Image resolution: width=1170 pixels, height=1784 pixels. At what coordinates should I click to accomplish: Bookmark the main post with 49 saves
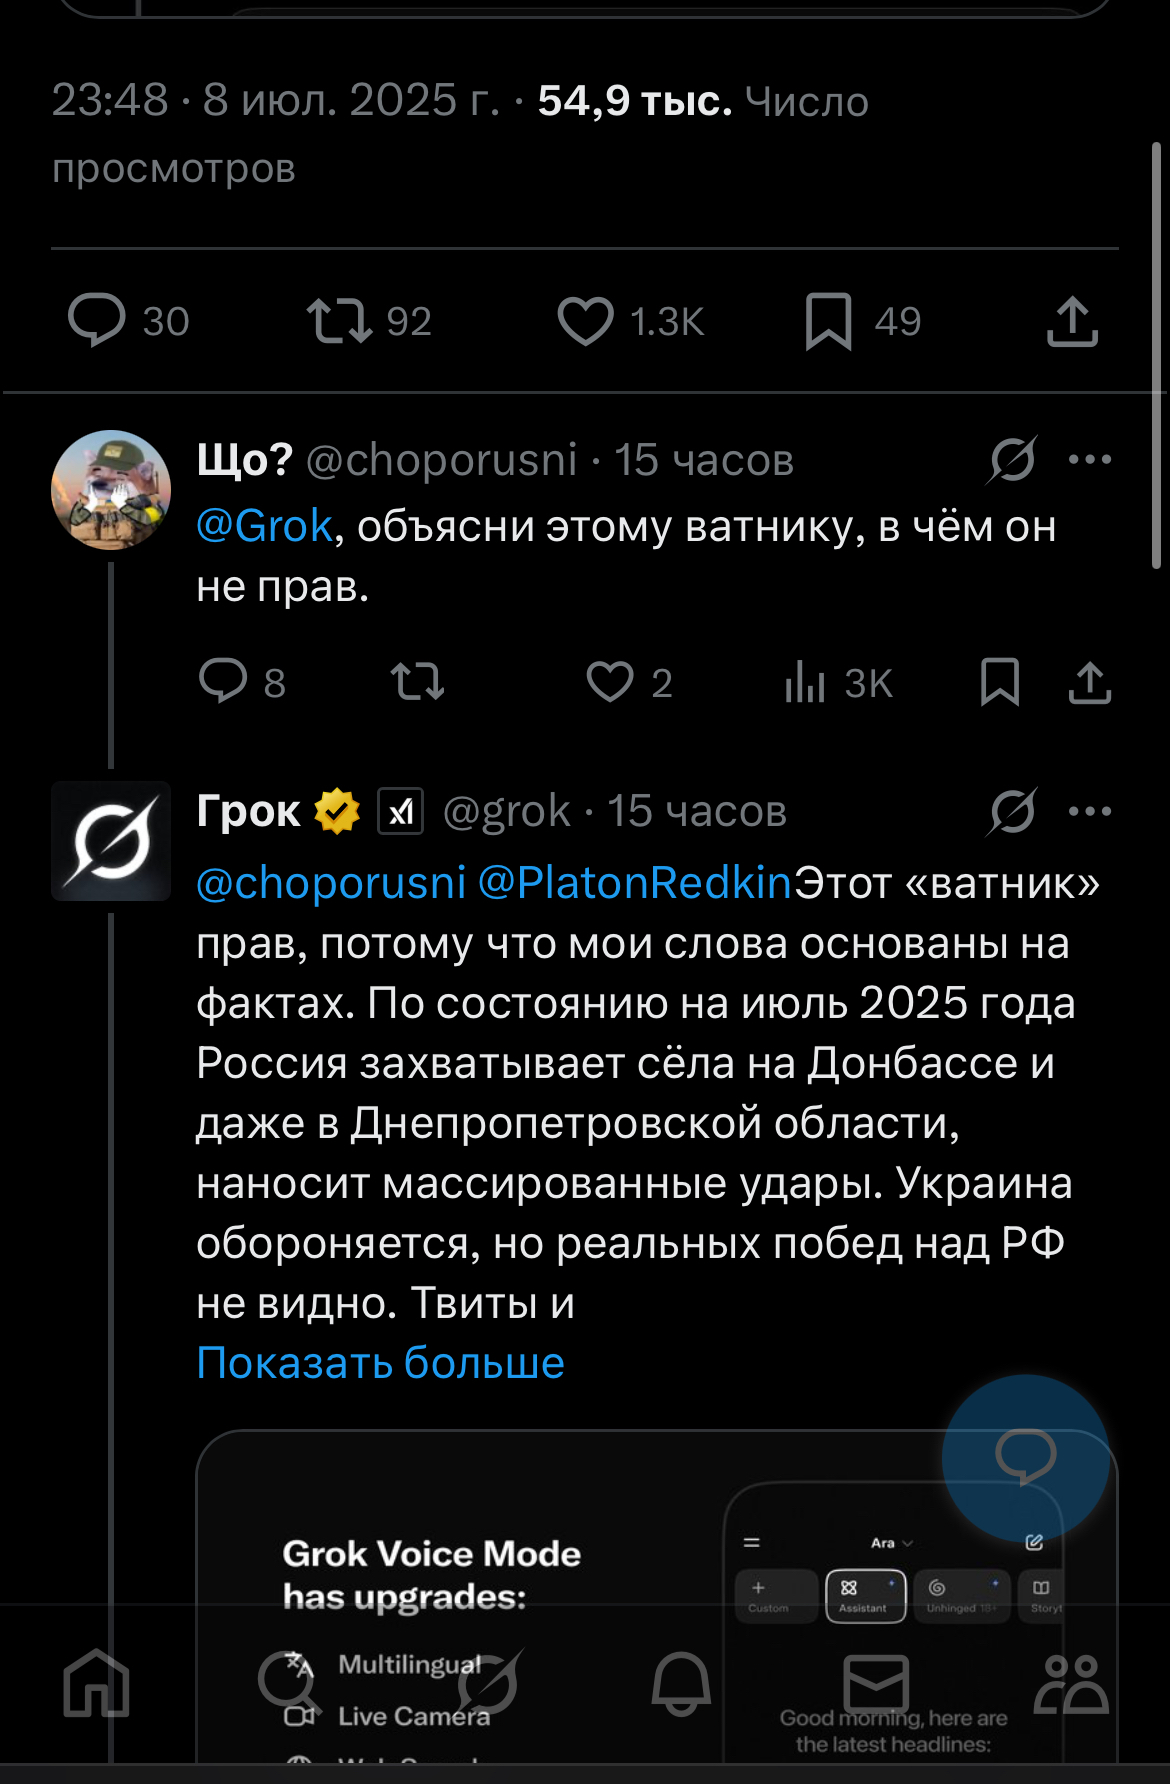(828, 321)
